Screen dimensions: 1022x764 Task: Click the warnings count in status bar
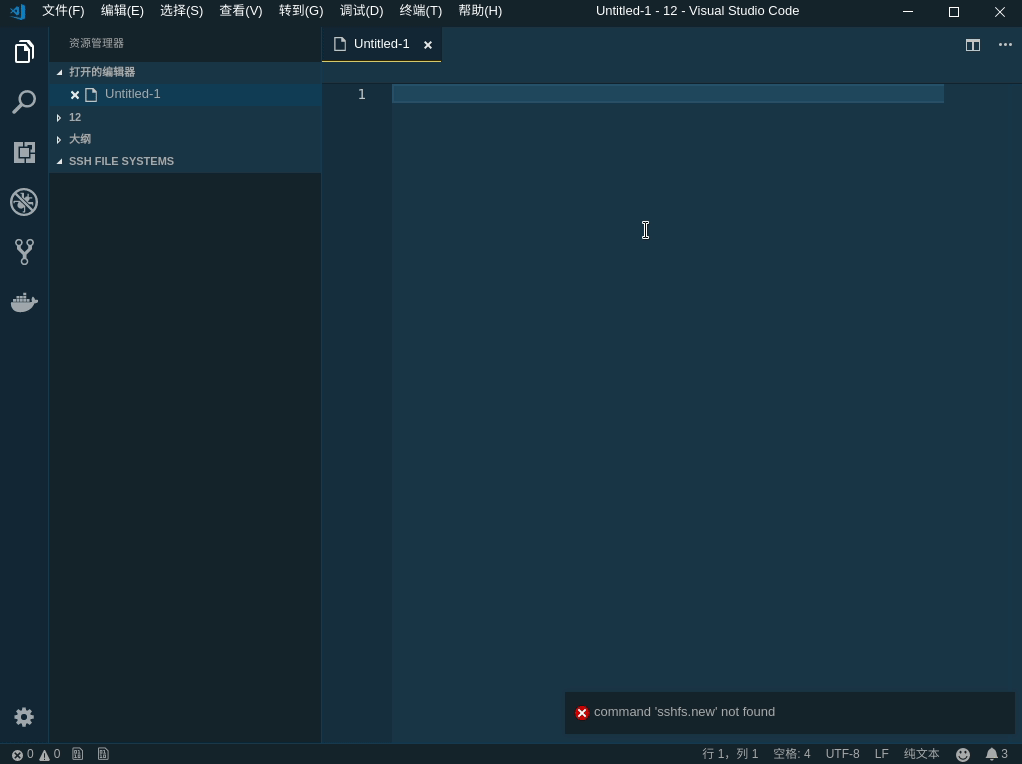point(50,754)
